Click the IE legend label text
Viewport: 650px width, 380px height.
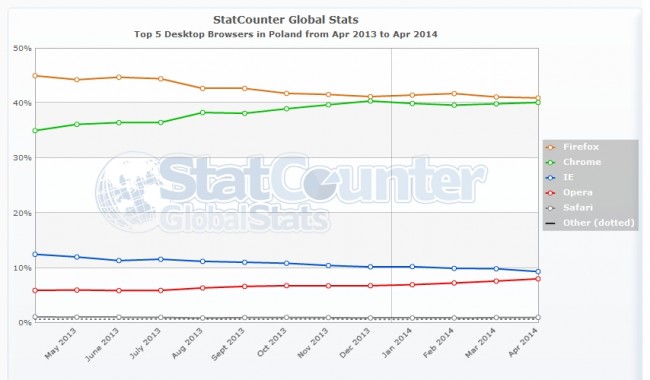coord(568,177)
